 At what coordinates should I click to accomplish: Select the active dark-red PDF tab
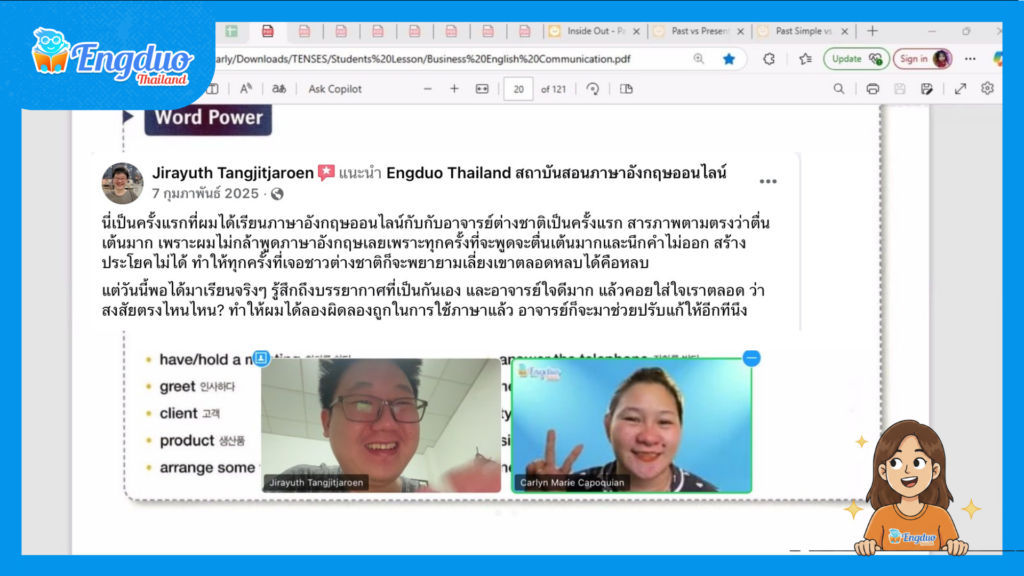click(x=268, y=31)
